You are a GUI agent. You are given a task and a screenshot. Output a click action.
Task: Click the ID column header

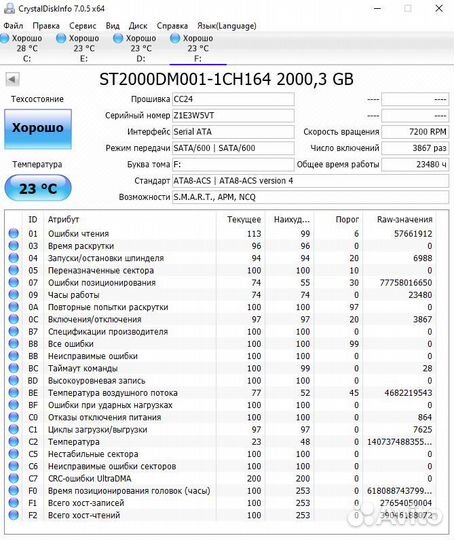pos(33,219)
